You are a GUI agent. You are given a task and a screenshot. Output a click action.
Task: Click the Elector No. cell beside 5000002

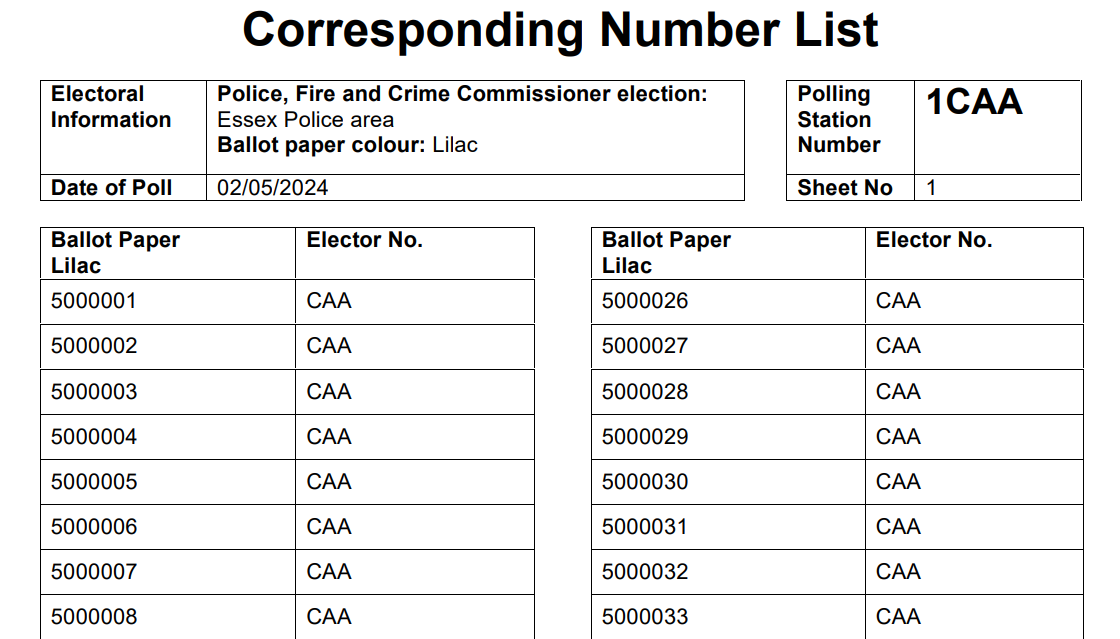(x=329, y=346)
